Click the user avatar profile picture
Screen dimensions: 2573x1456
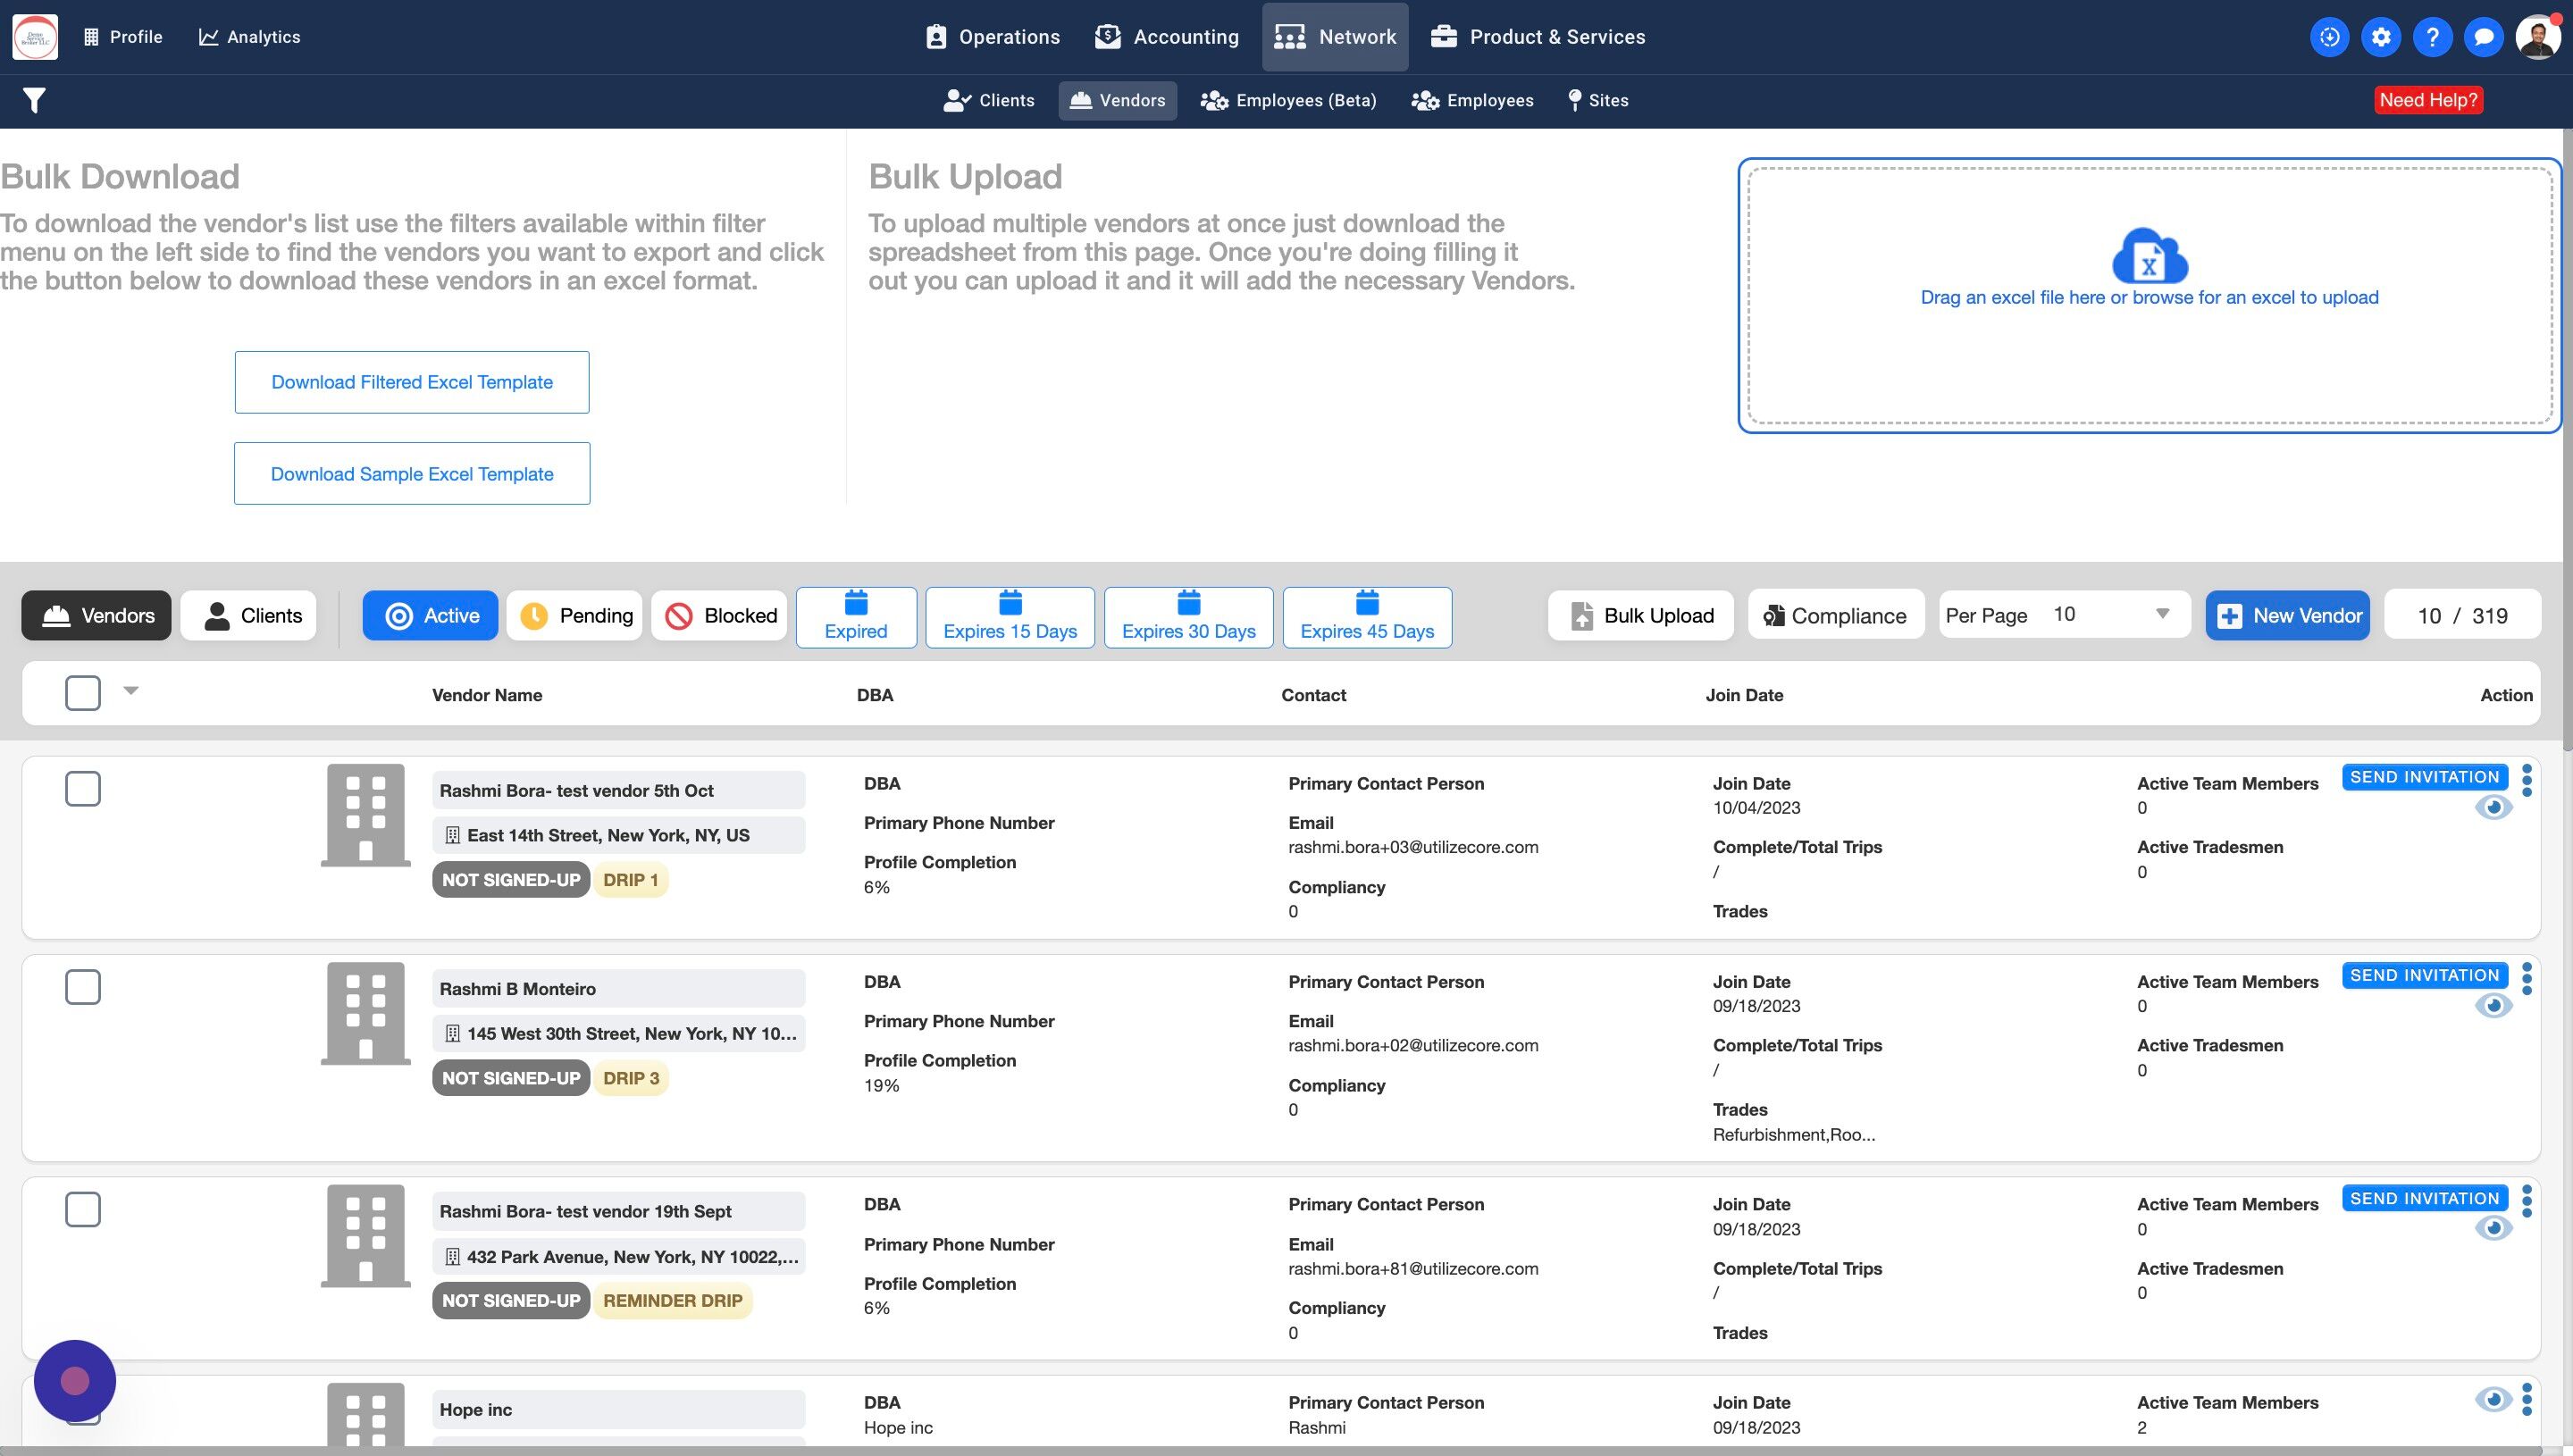[2537, 37]
